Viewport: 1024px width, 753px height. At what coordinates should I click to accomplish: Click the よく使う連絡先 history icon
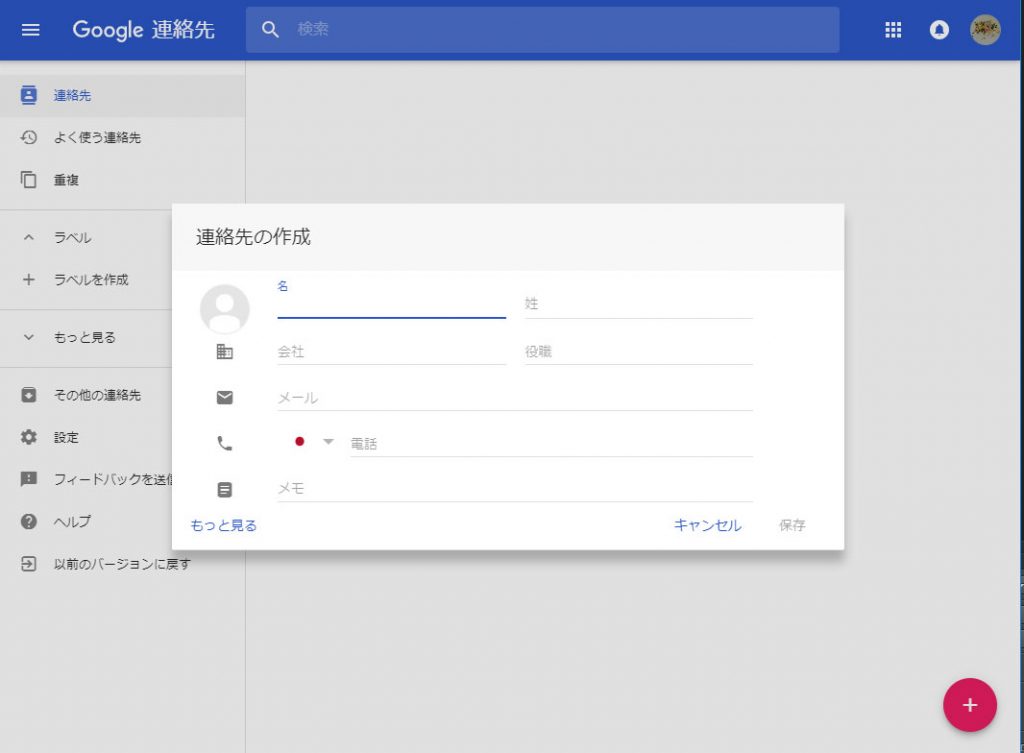pos(29,137)
